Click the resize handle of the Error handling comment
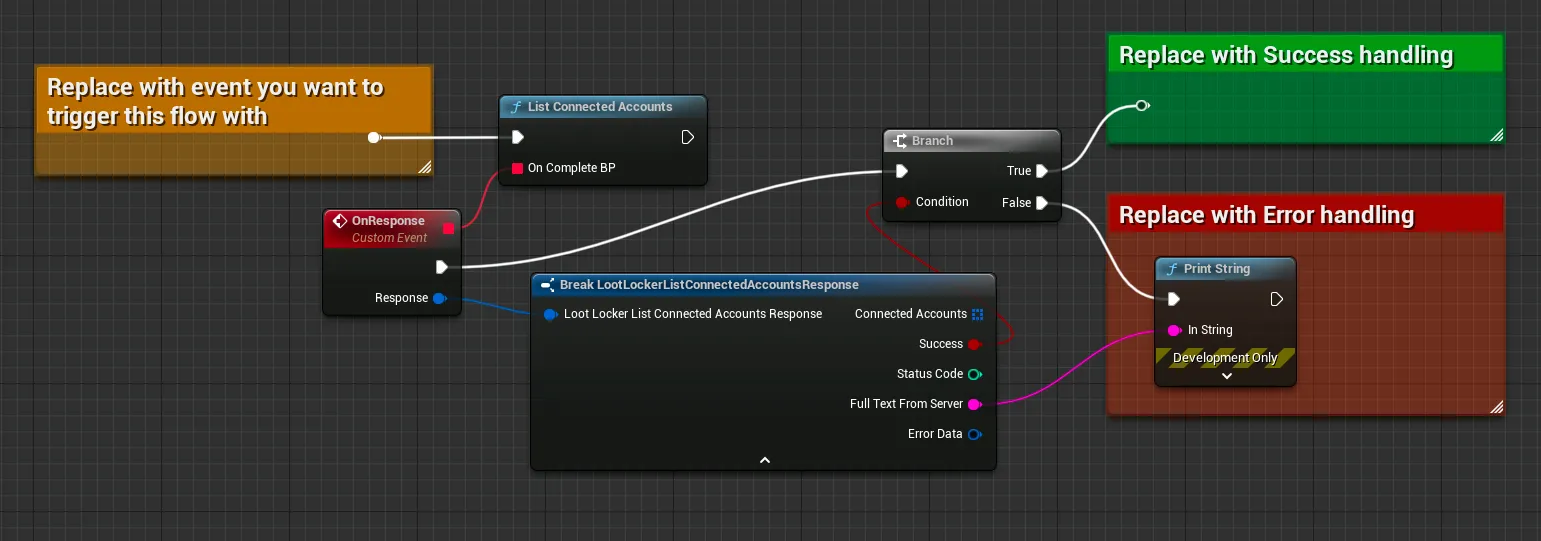This screenshot has width=1541, height=541. coord(1495,406)
